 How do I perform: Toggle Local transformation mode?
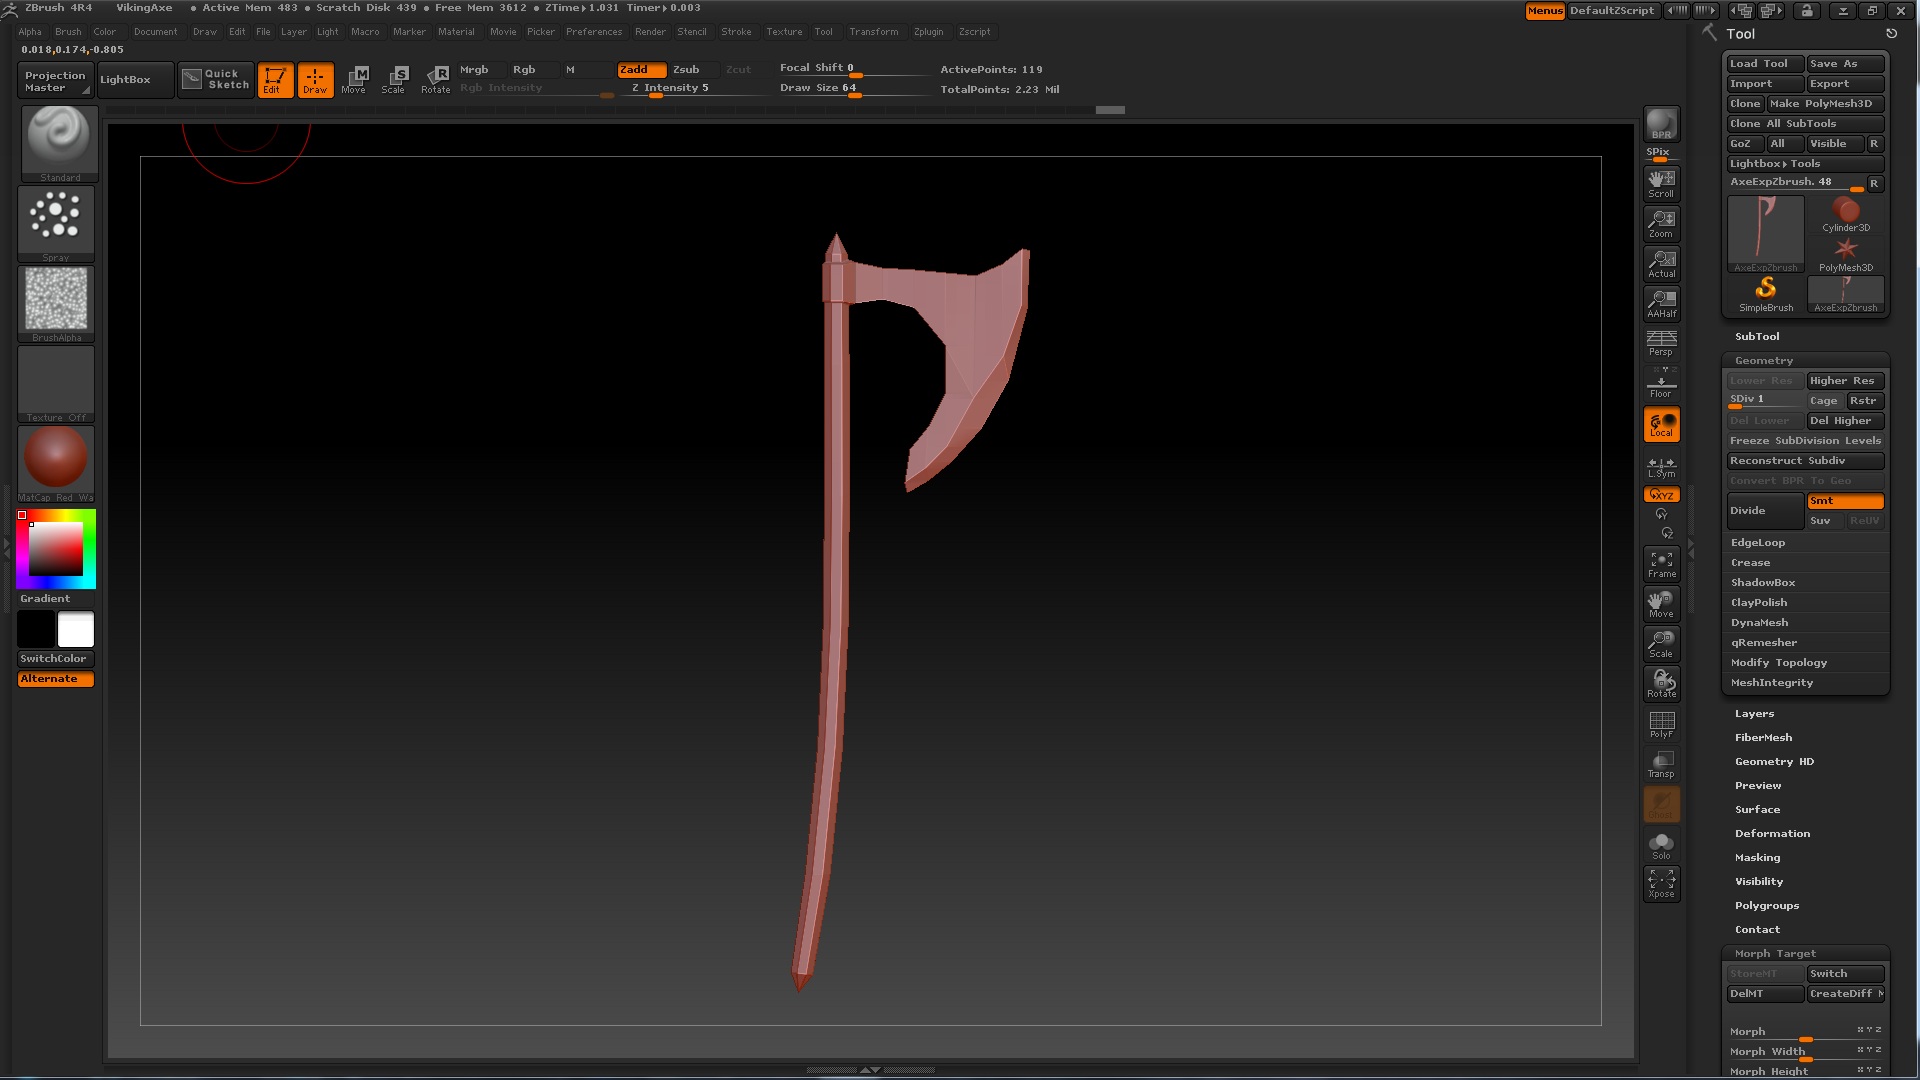click(1661, 424)
